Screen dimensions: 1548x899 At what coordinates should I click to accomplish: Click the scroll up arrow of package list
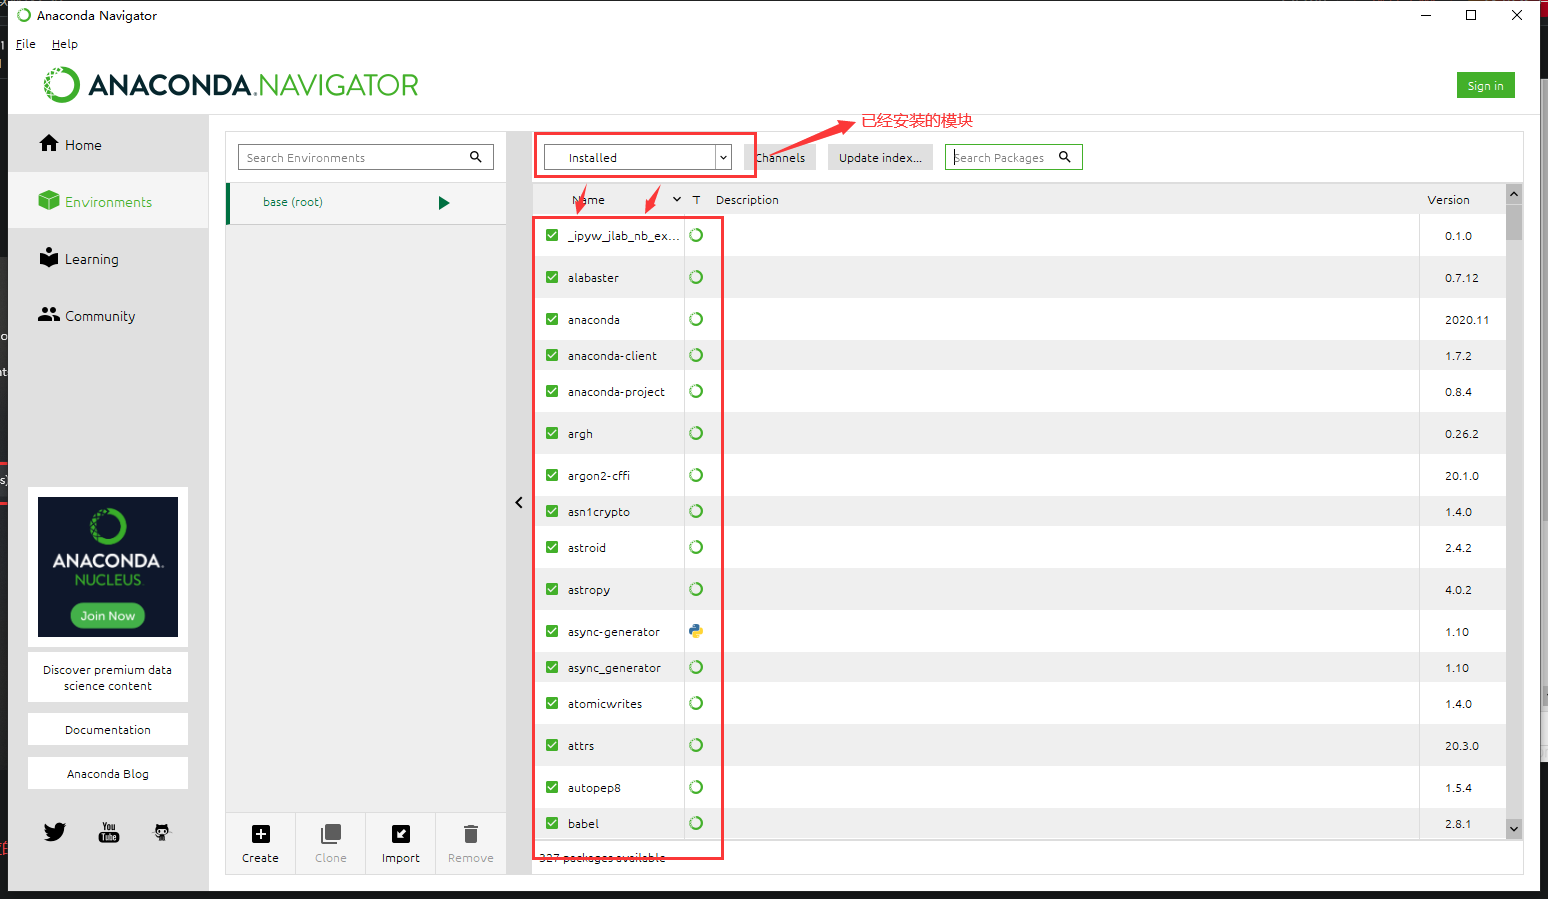[x=1514, y=193]
